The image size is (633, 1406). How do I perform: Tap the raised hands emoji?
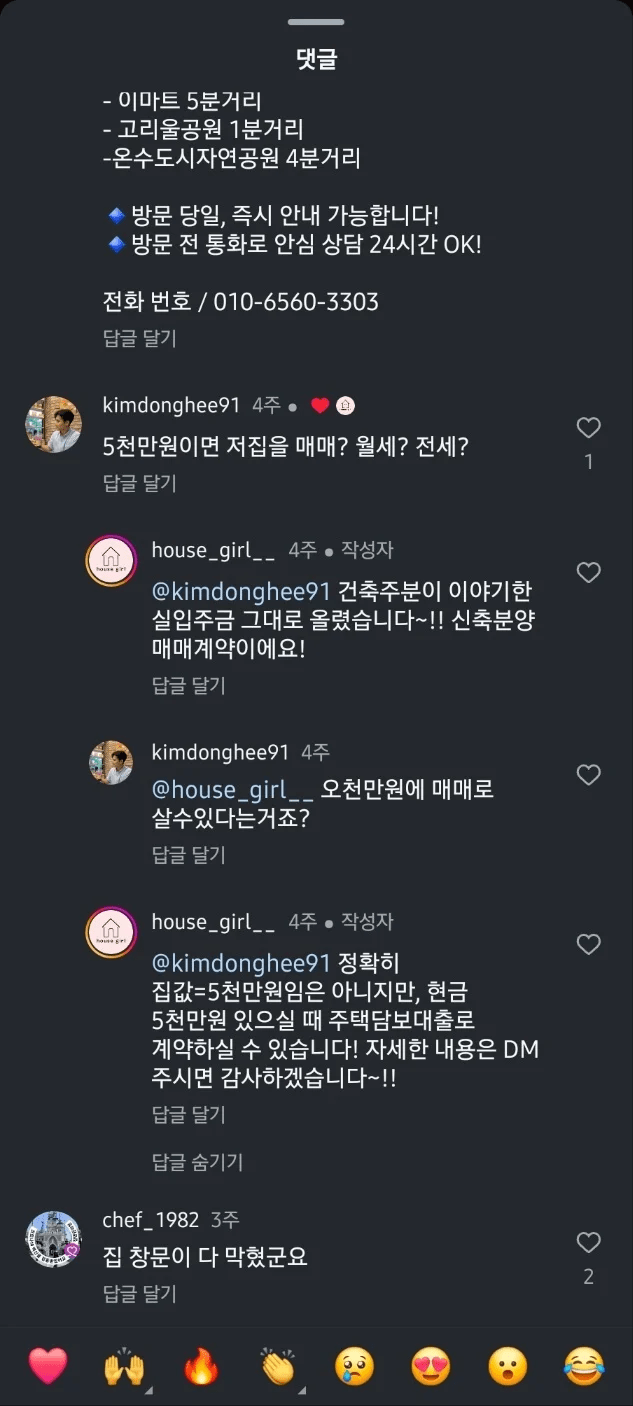125,1366
